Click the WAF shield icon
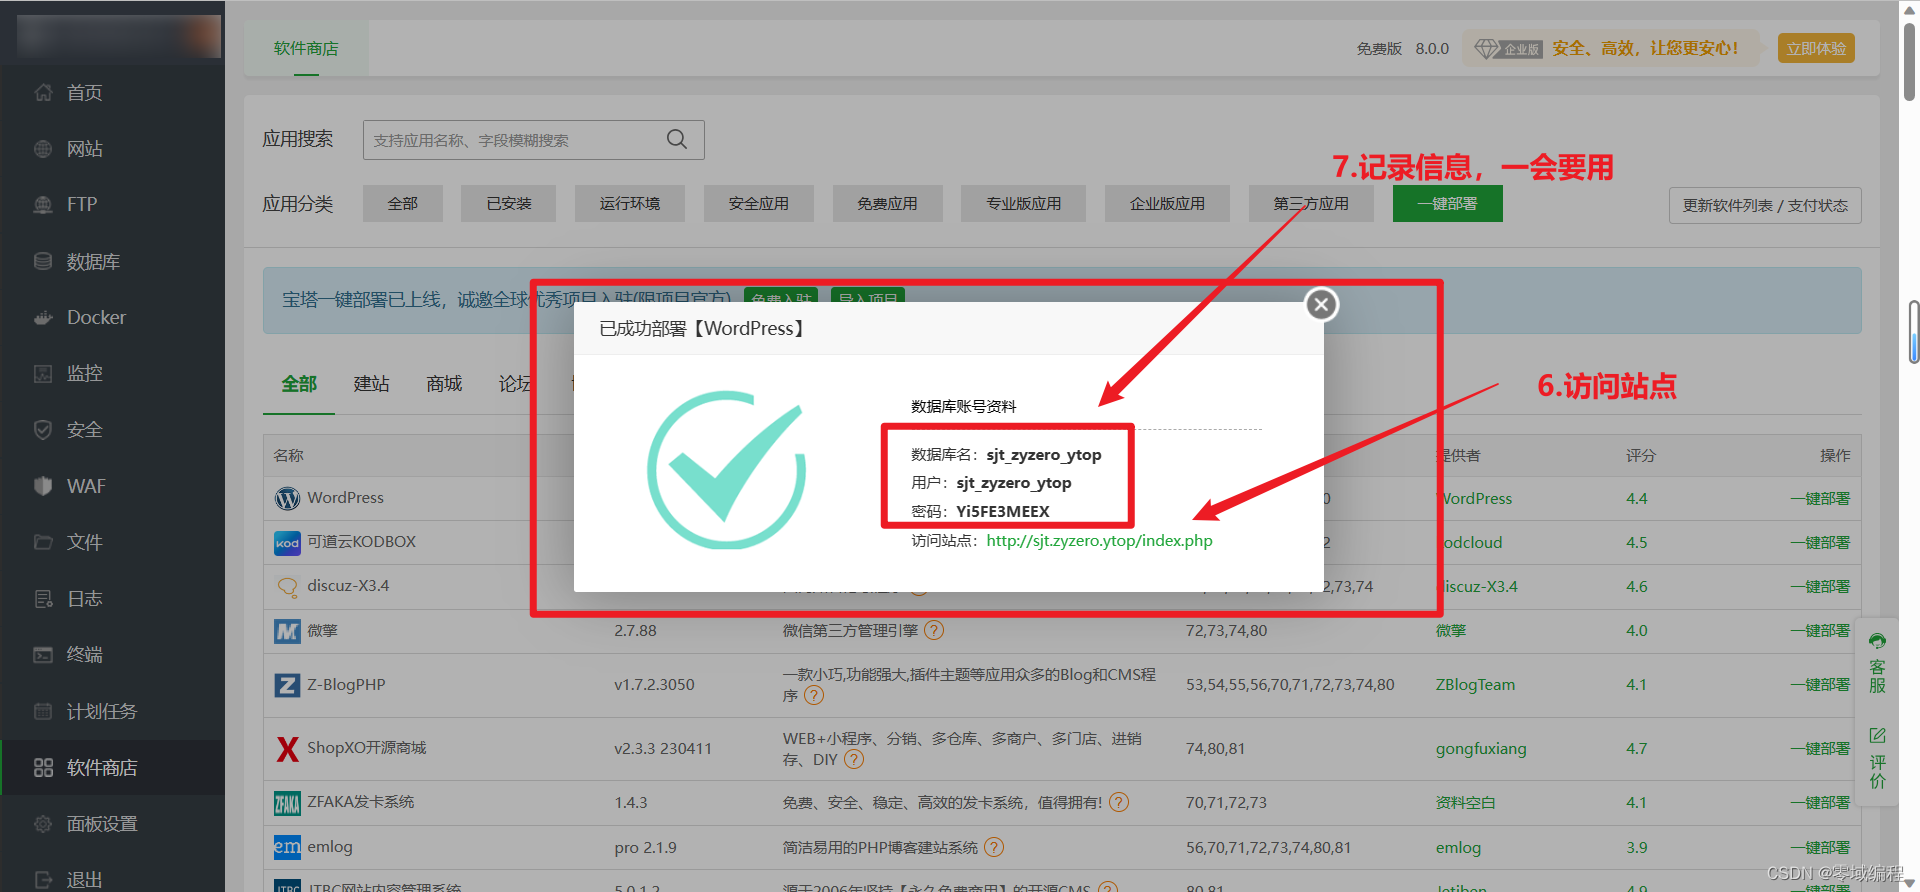Screen dimensions: 1920x892 pos(43,486)
